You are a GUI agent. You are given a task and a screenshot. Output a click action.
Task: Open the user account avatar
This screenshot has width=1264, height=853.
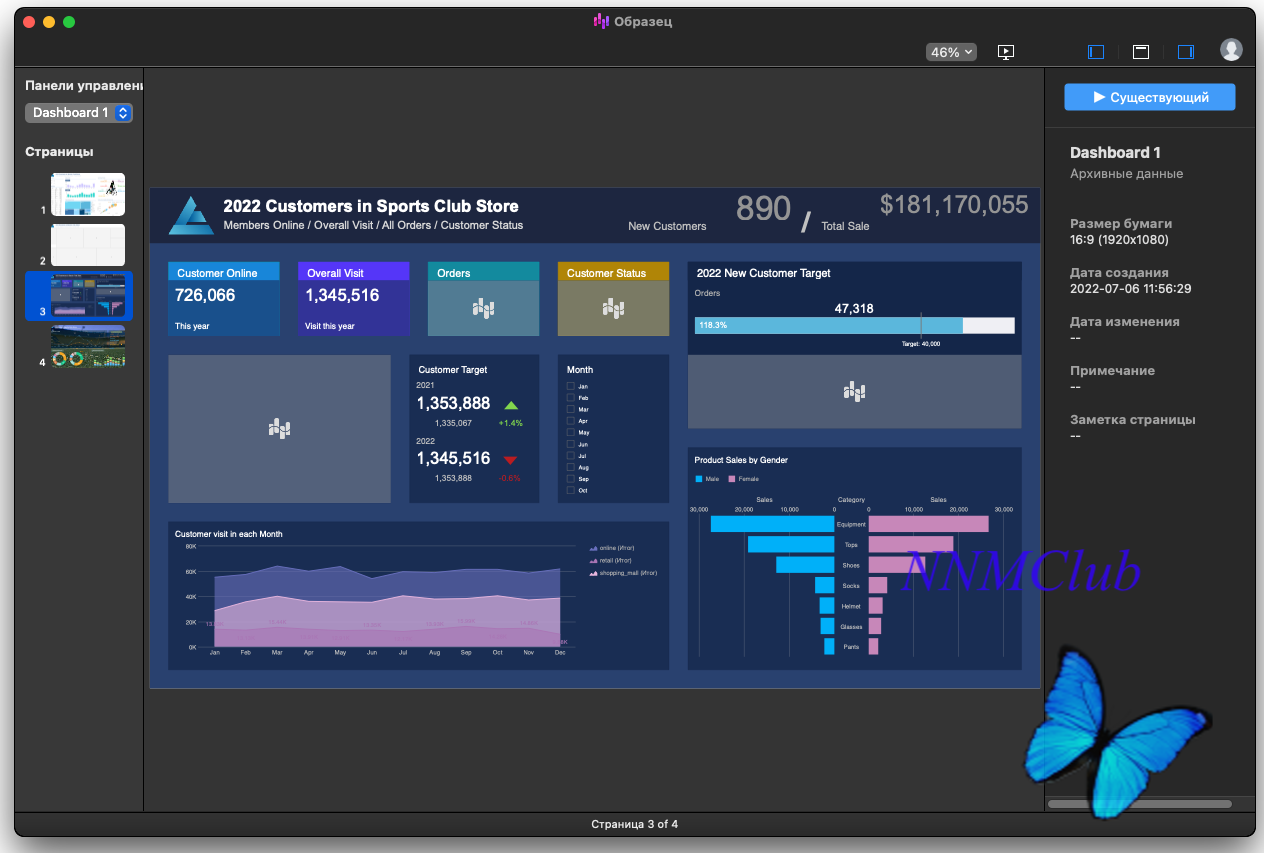click(x=1231, y=50)
